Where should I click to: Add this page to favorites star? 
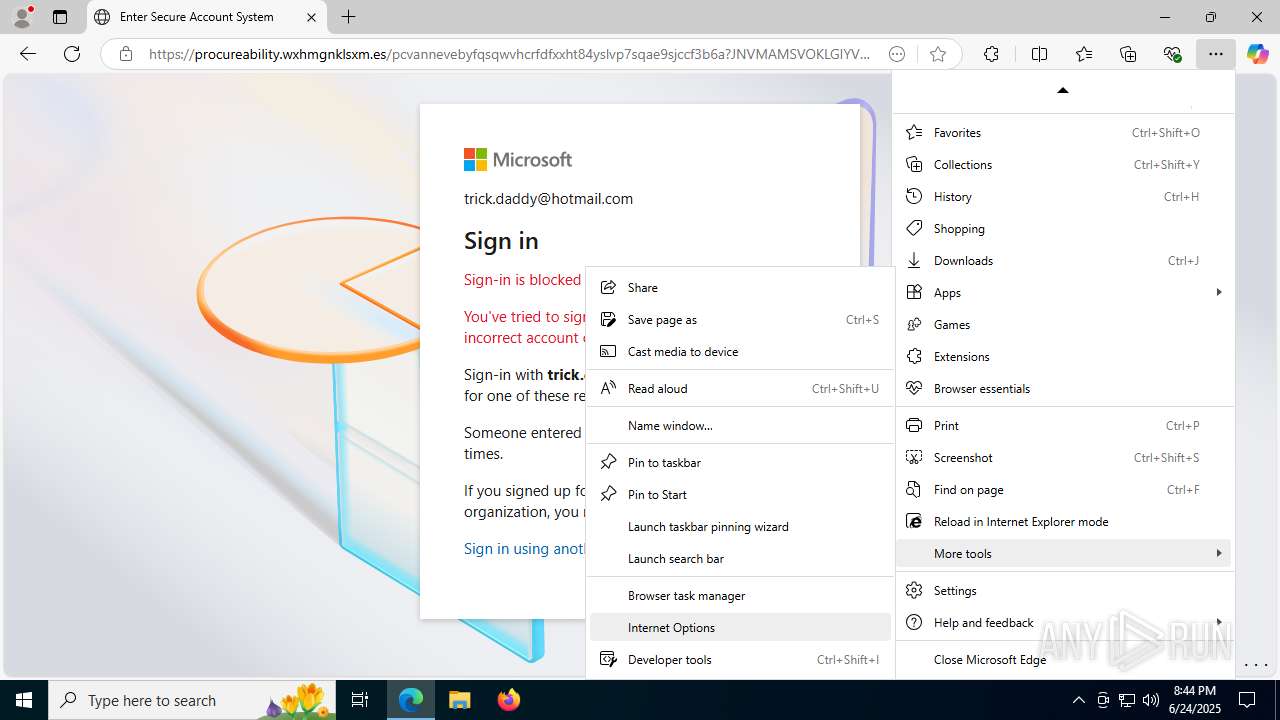pyautogui.click(x=937, y=54)
